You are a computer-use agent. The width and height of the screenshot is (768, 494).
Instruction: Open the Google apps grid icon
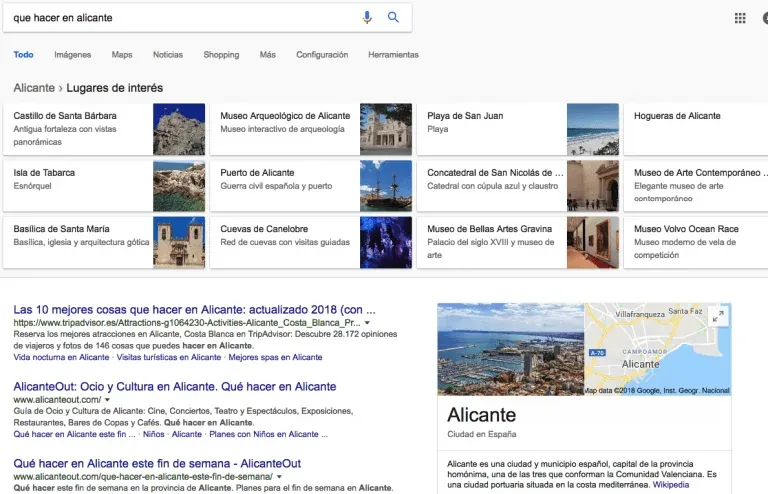[x=740, y=18]
